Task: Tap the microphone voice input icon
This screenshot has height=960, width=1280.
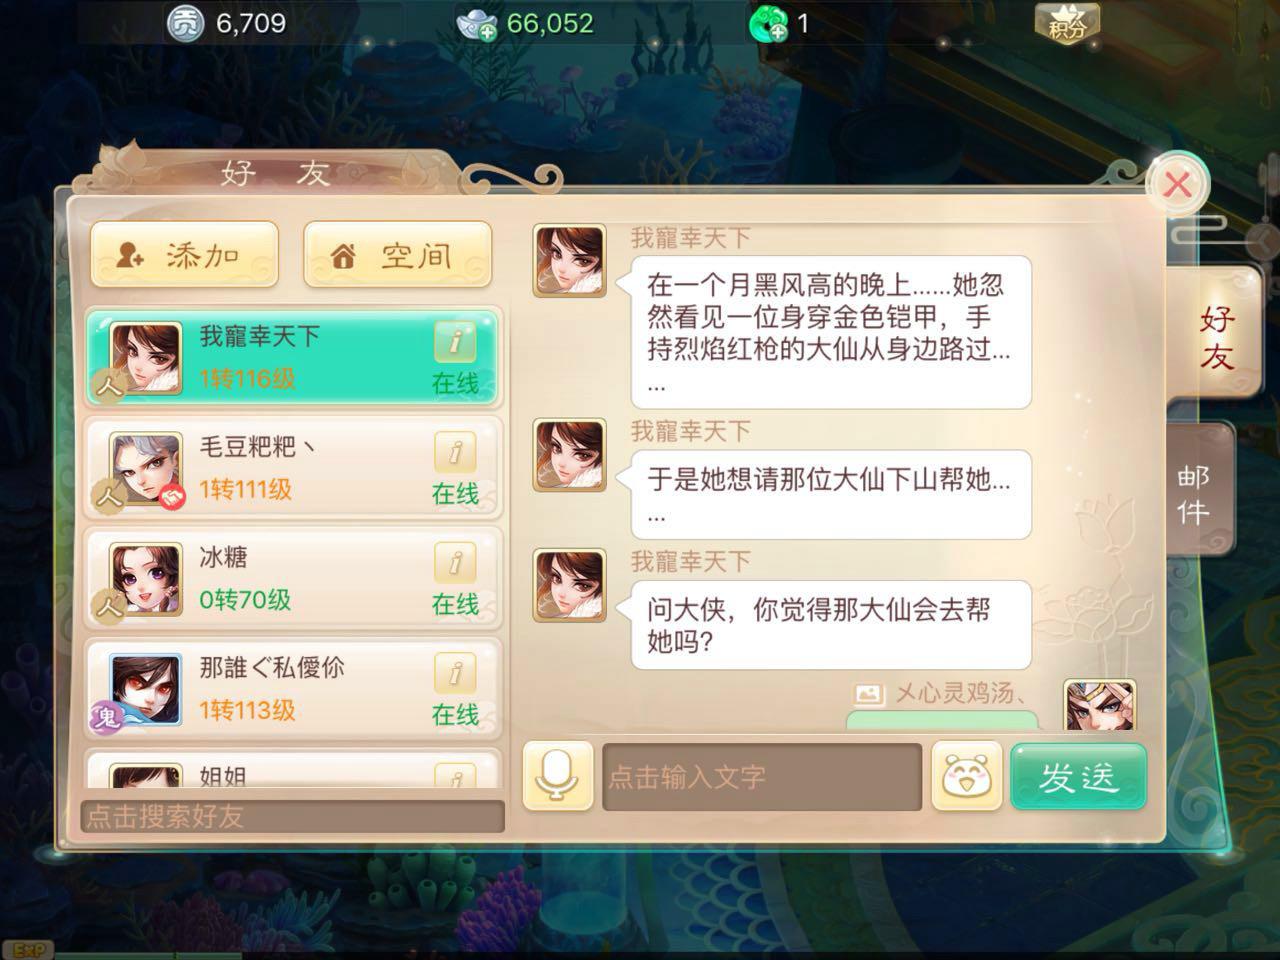Action: coord(558,776)
